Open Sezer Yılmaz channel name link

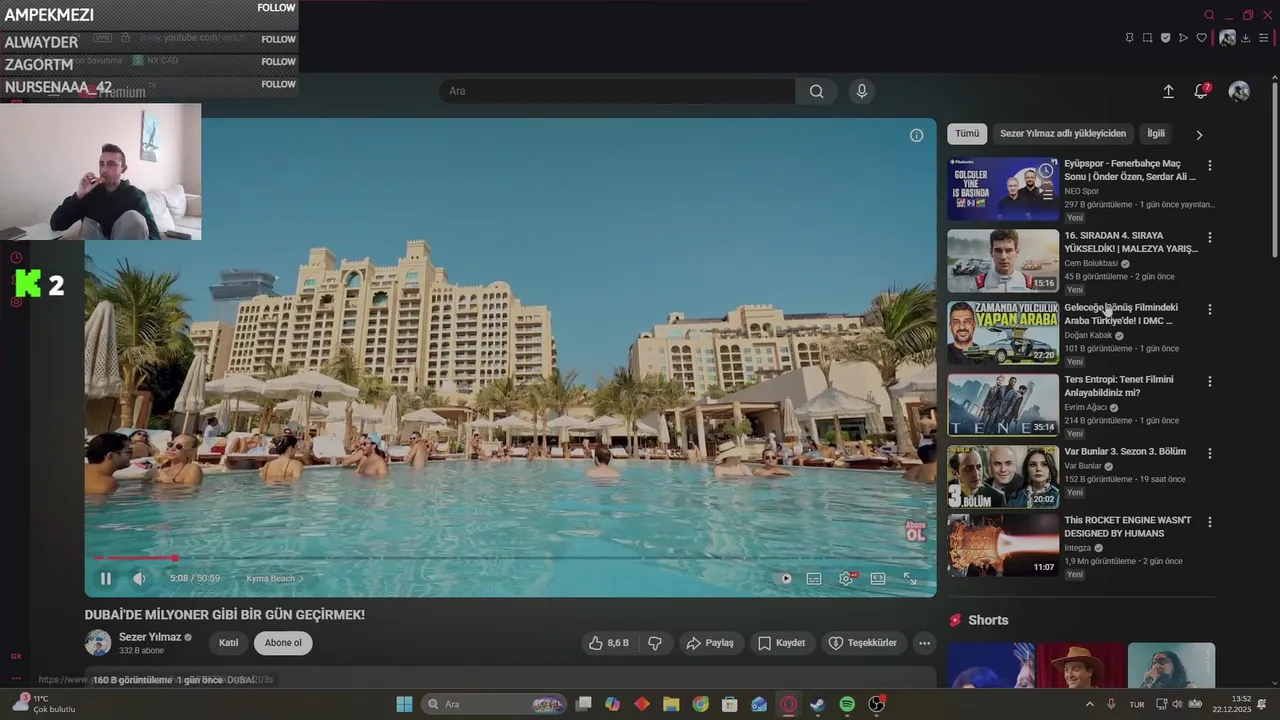coord(150,637)
